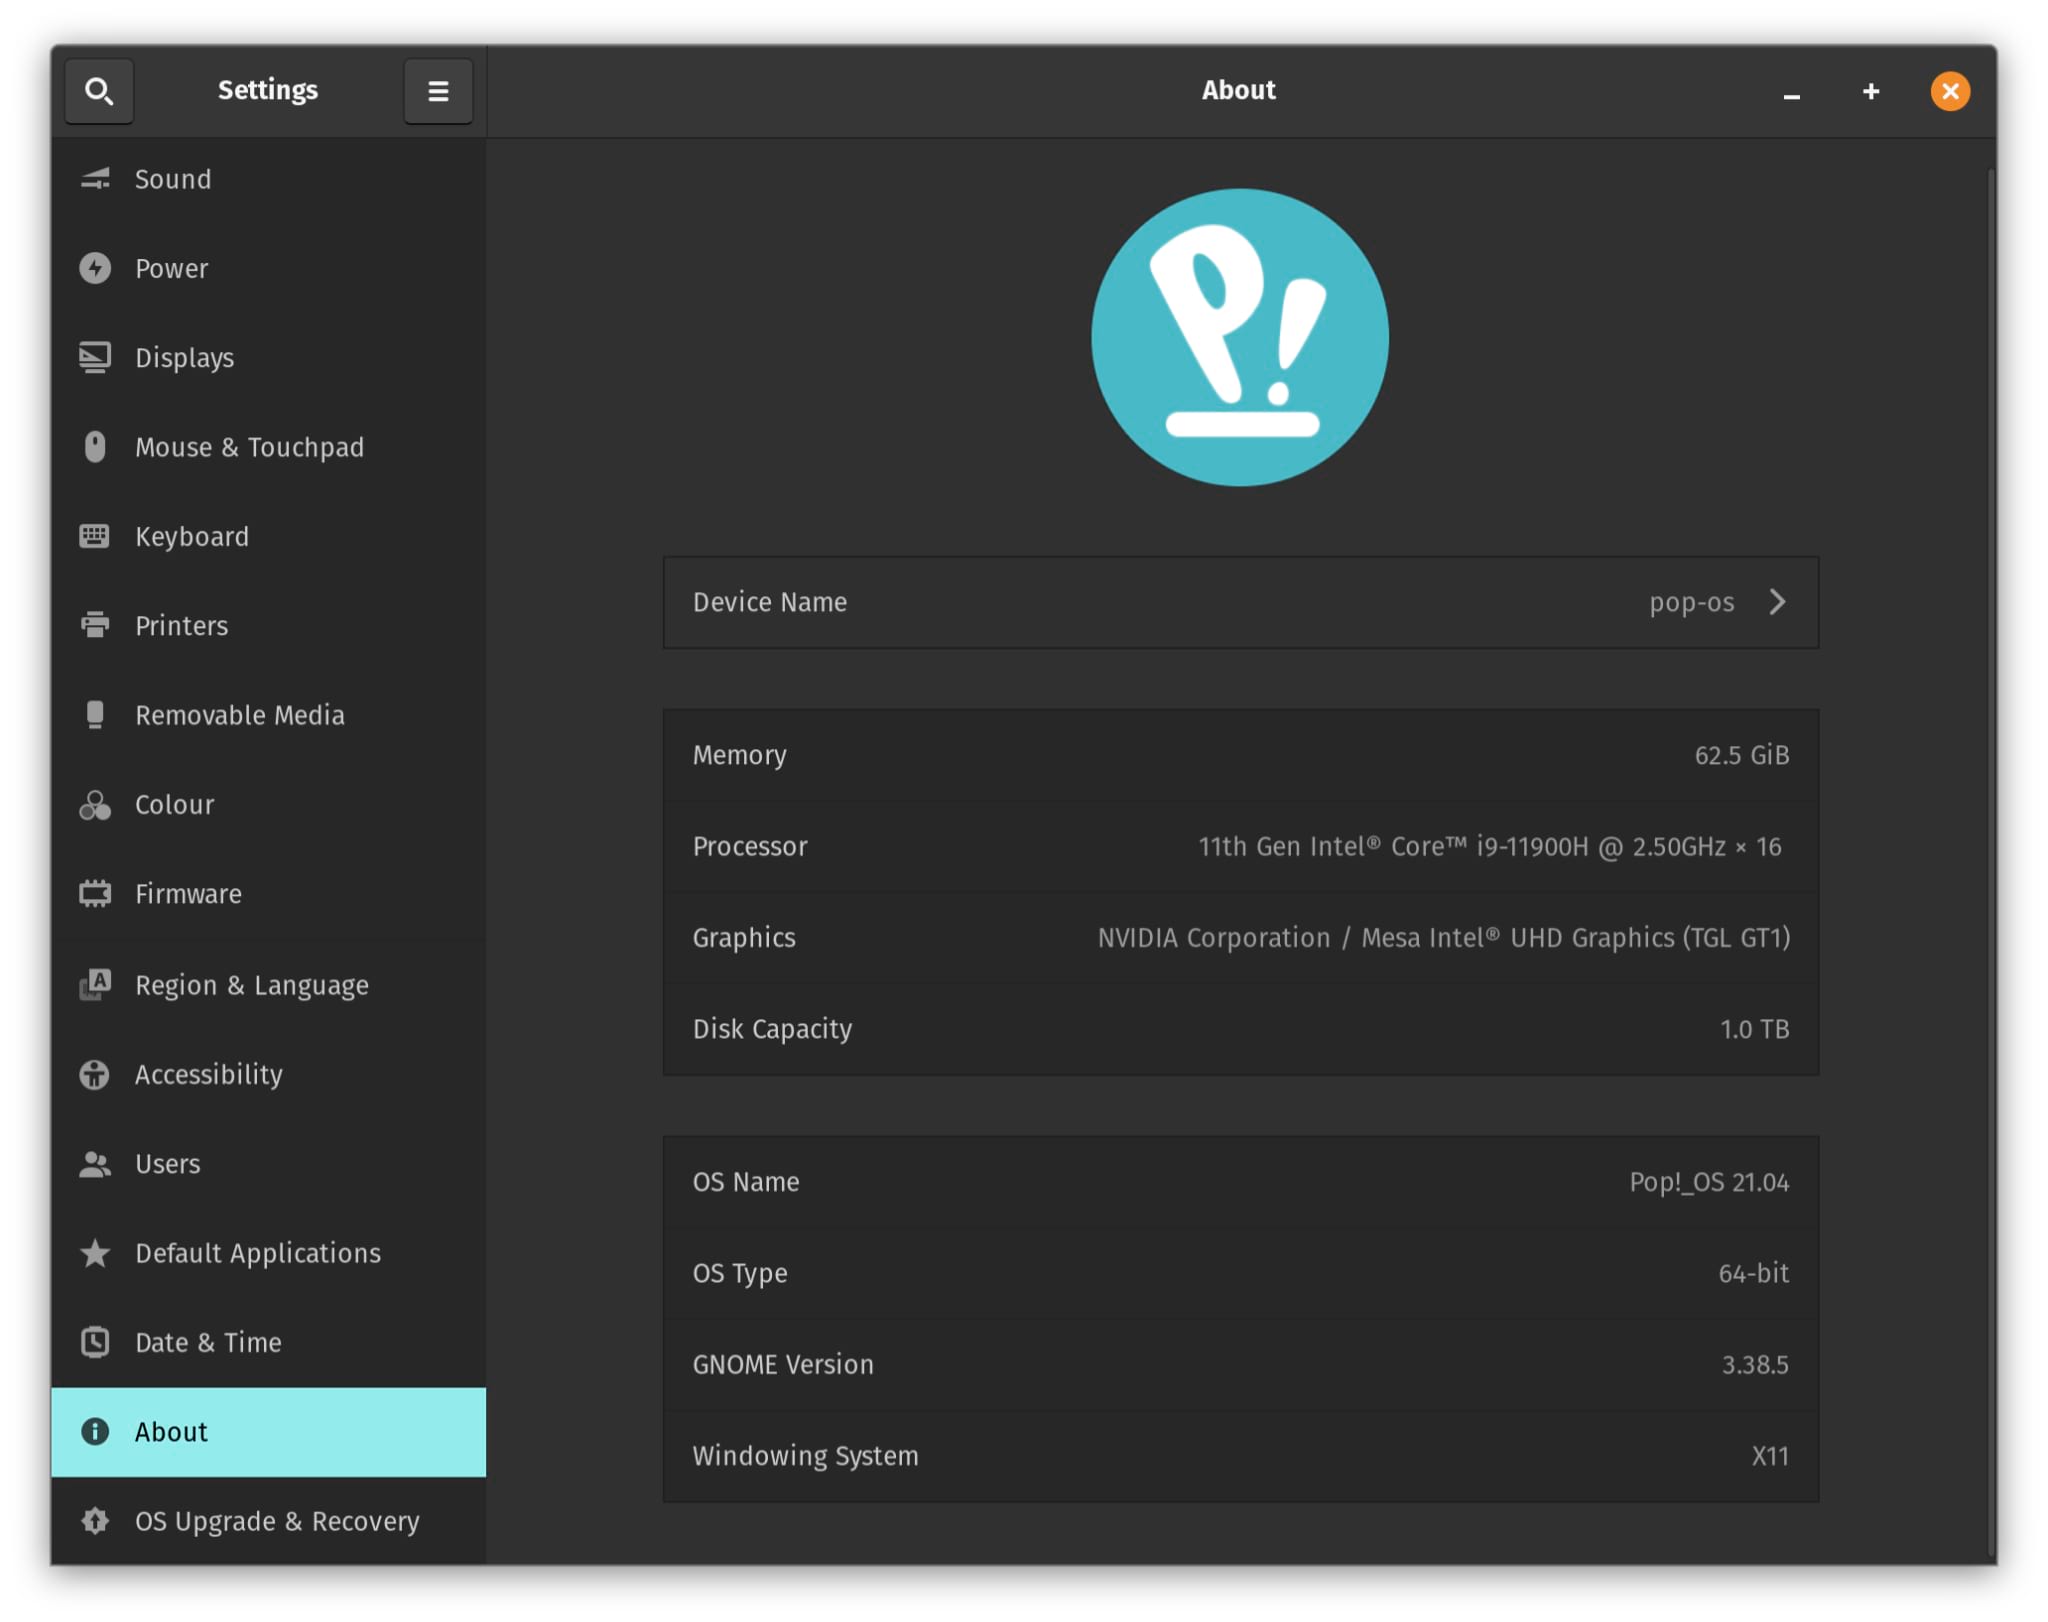Click the 62.5 GiB memory value
Screen dimensions: 2048x1622
pos(1741,755)
